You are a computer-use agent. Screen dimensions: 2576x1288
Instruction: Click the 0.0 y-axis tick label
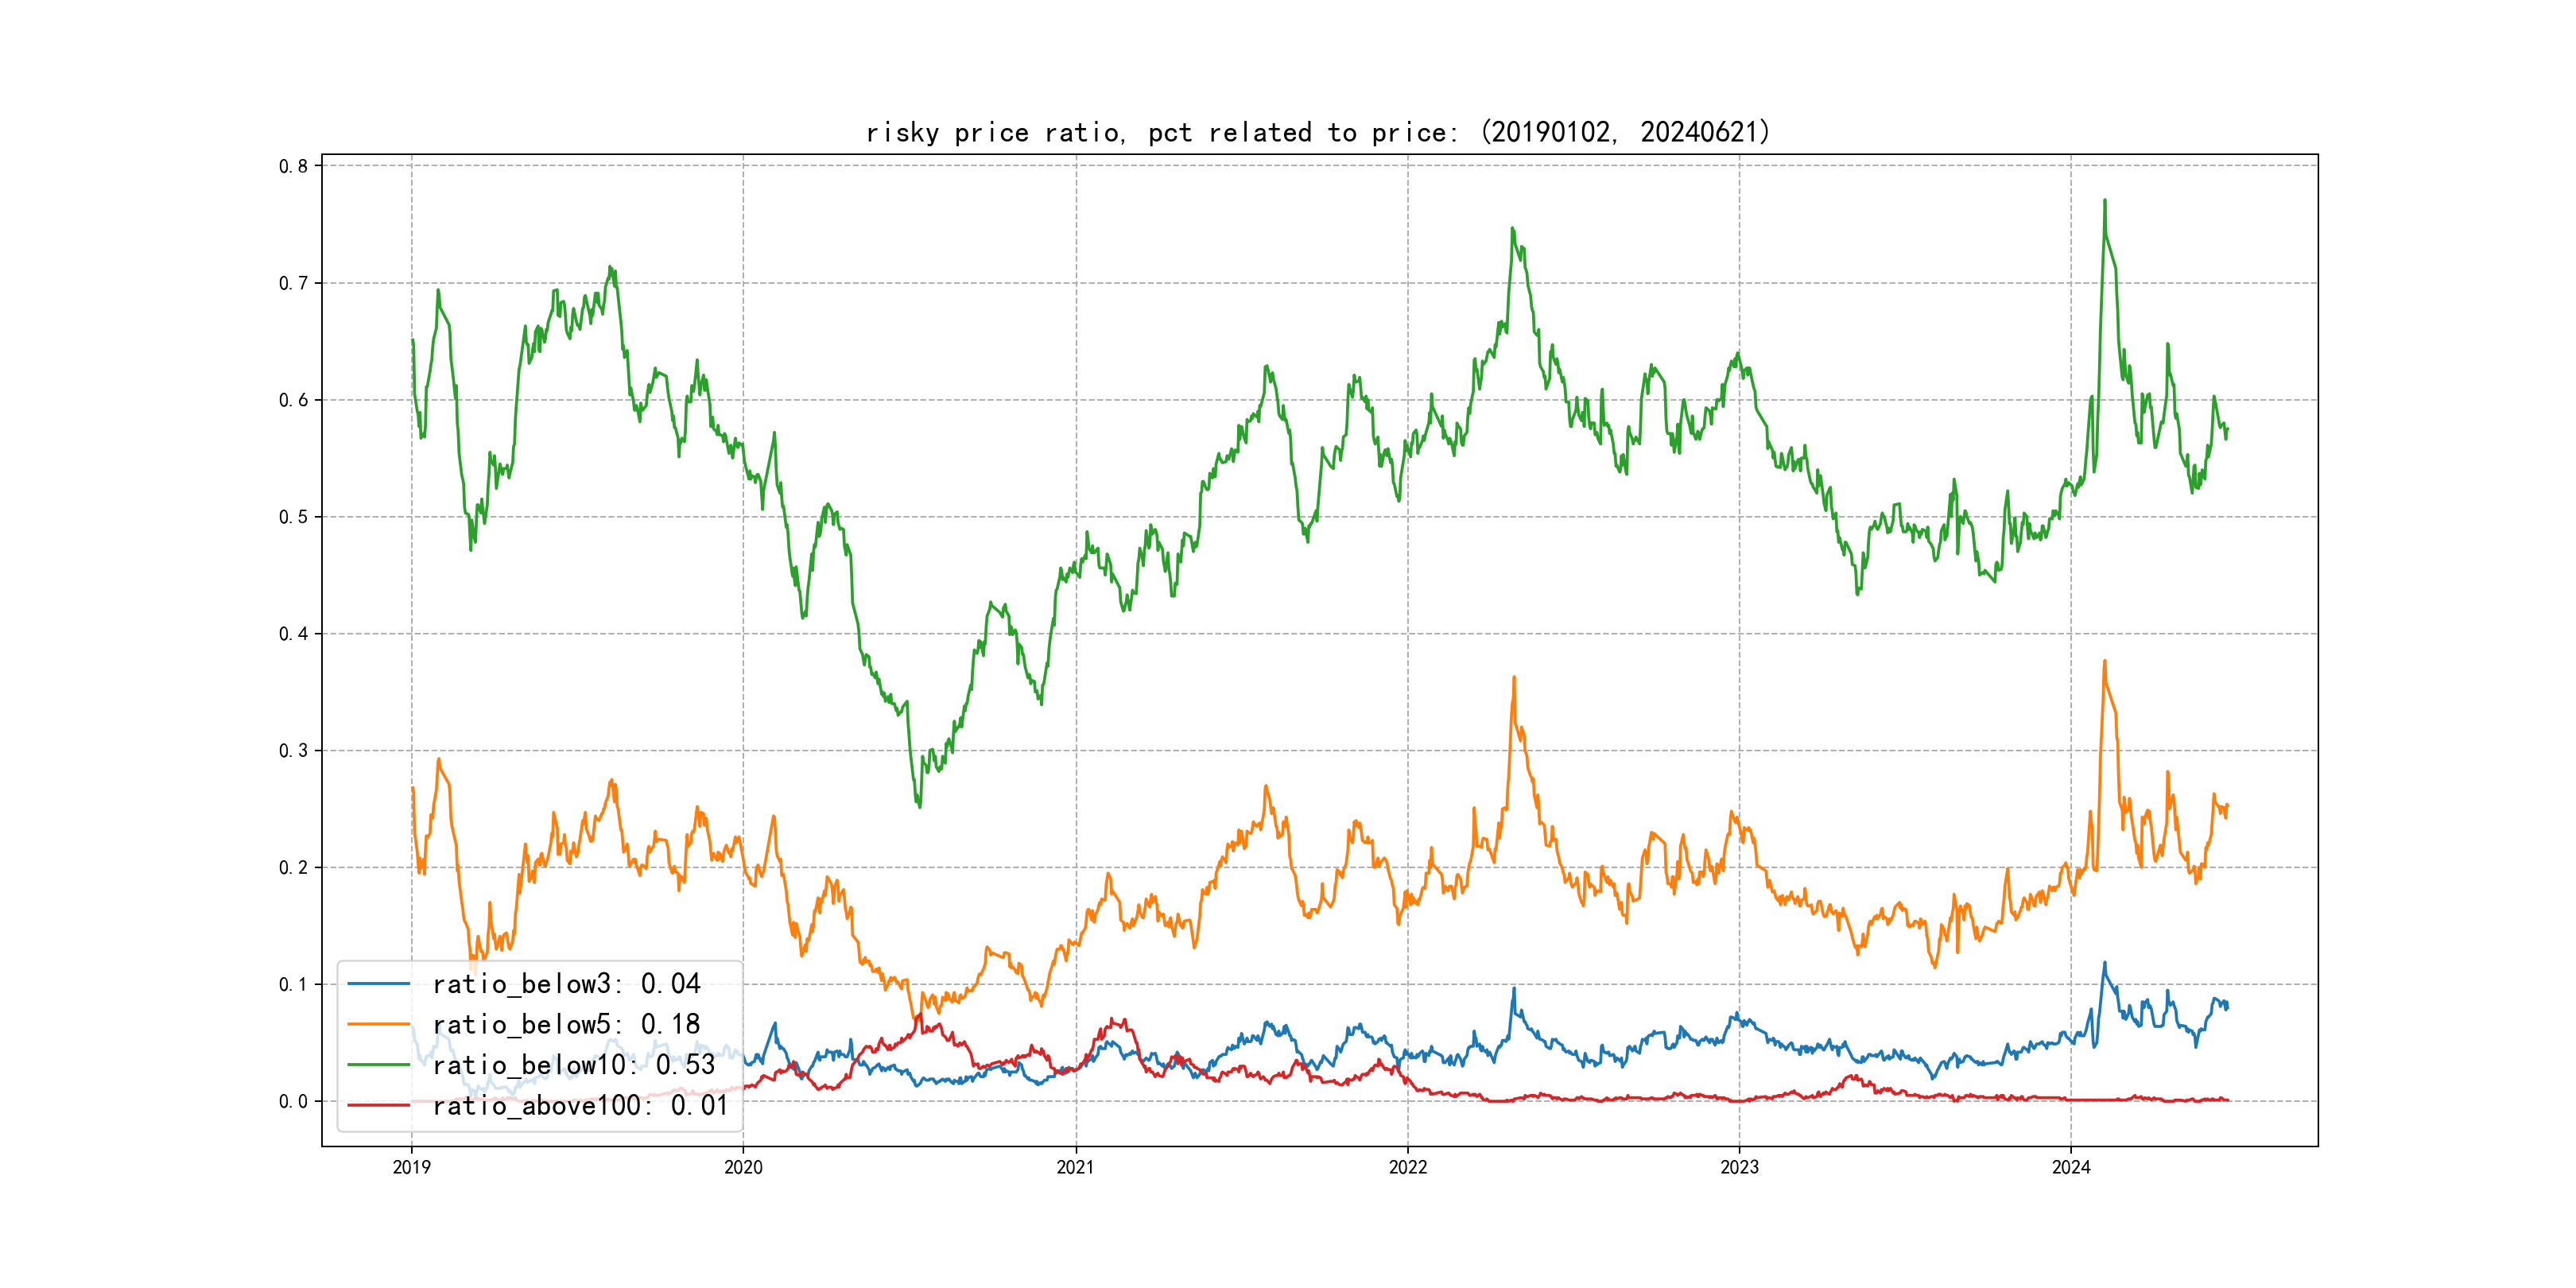pos(293,1101)
